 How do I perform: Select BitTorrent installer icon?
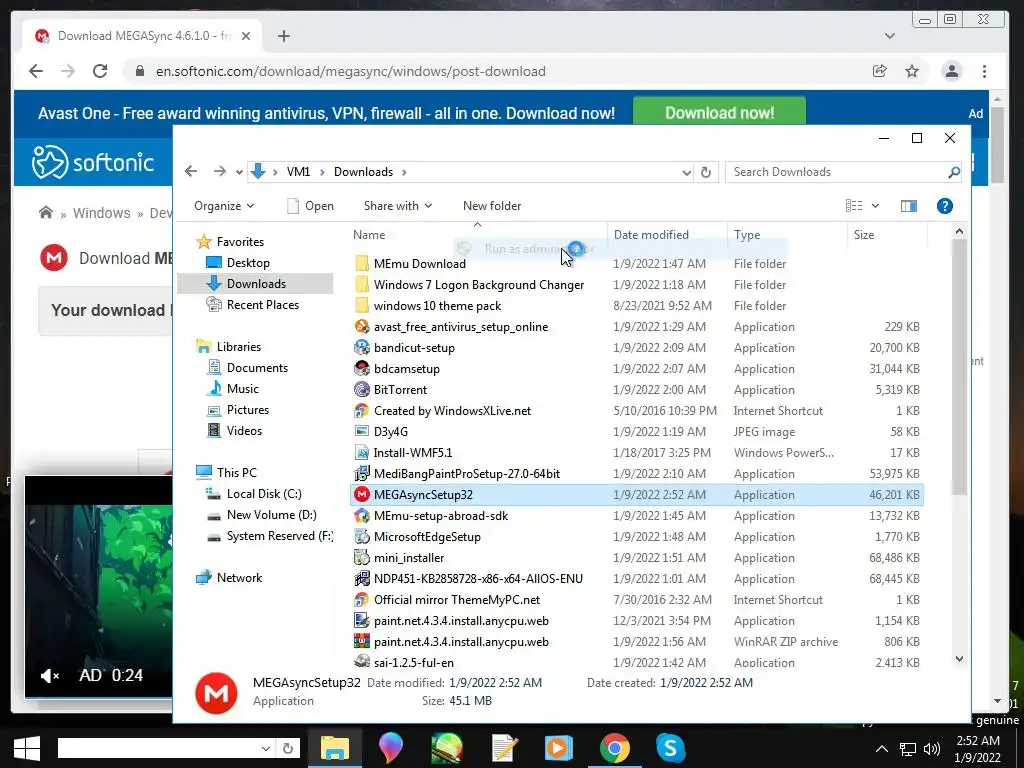tap(362, 389)
